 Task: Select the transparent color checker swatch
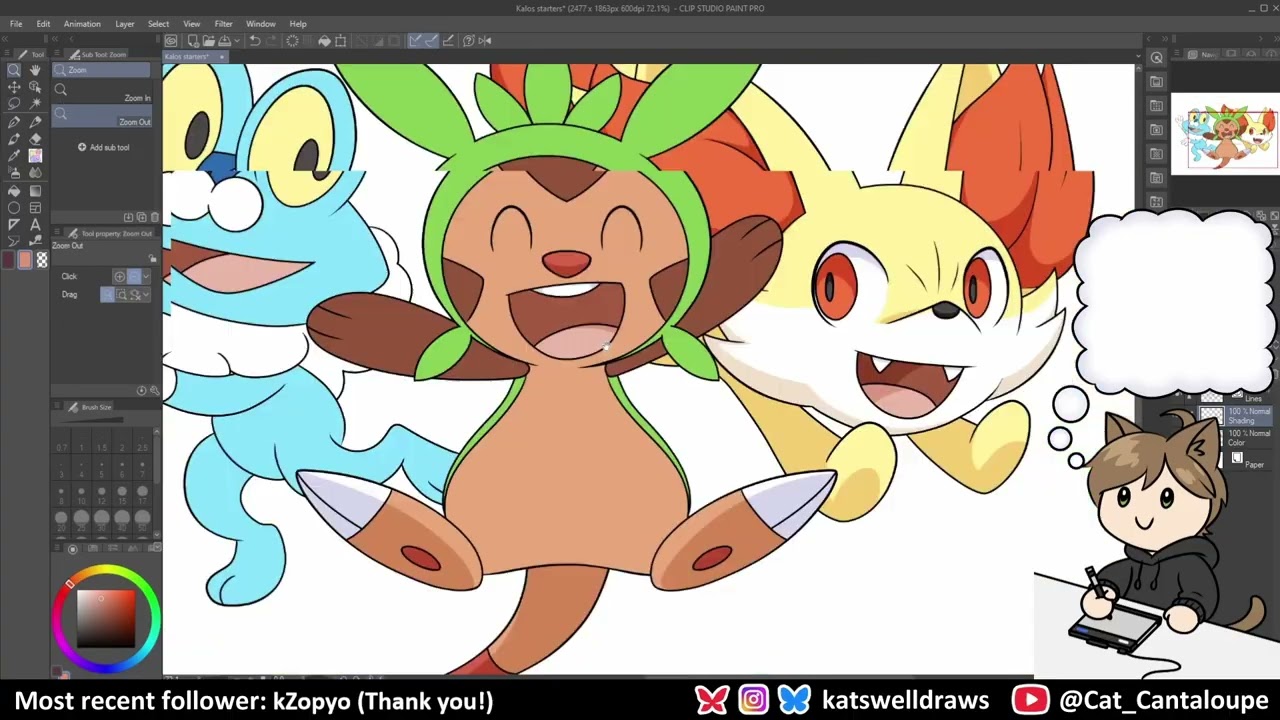(x=42, y=260)
